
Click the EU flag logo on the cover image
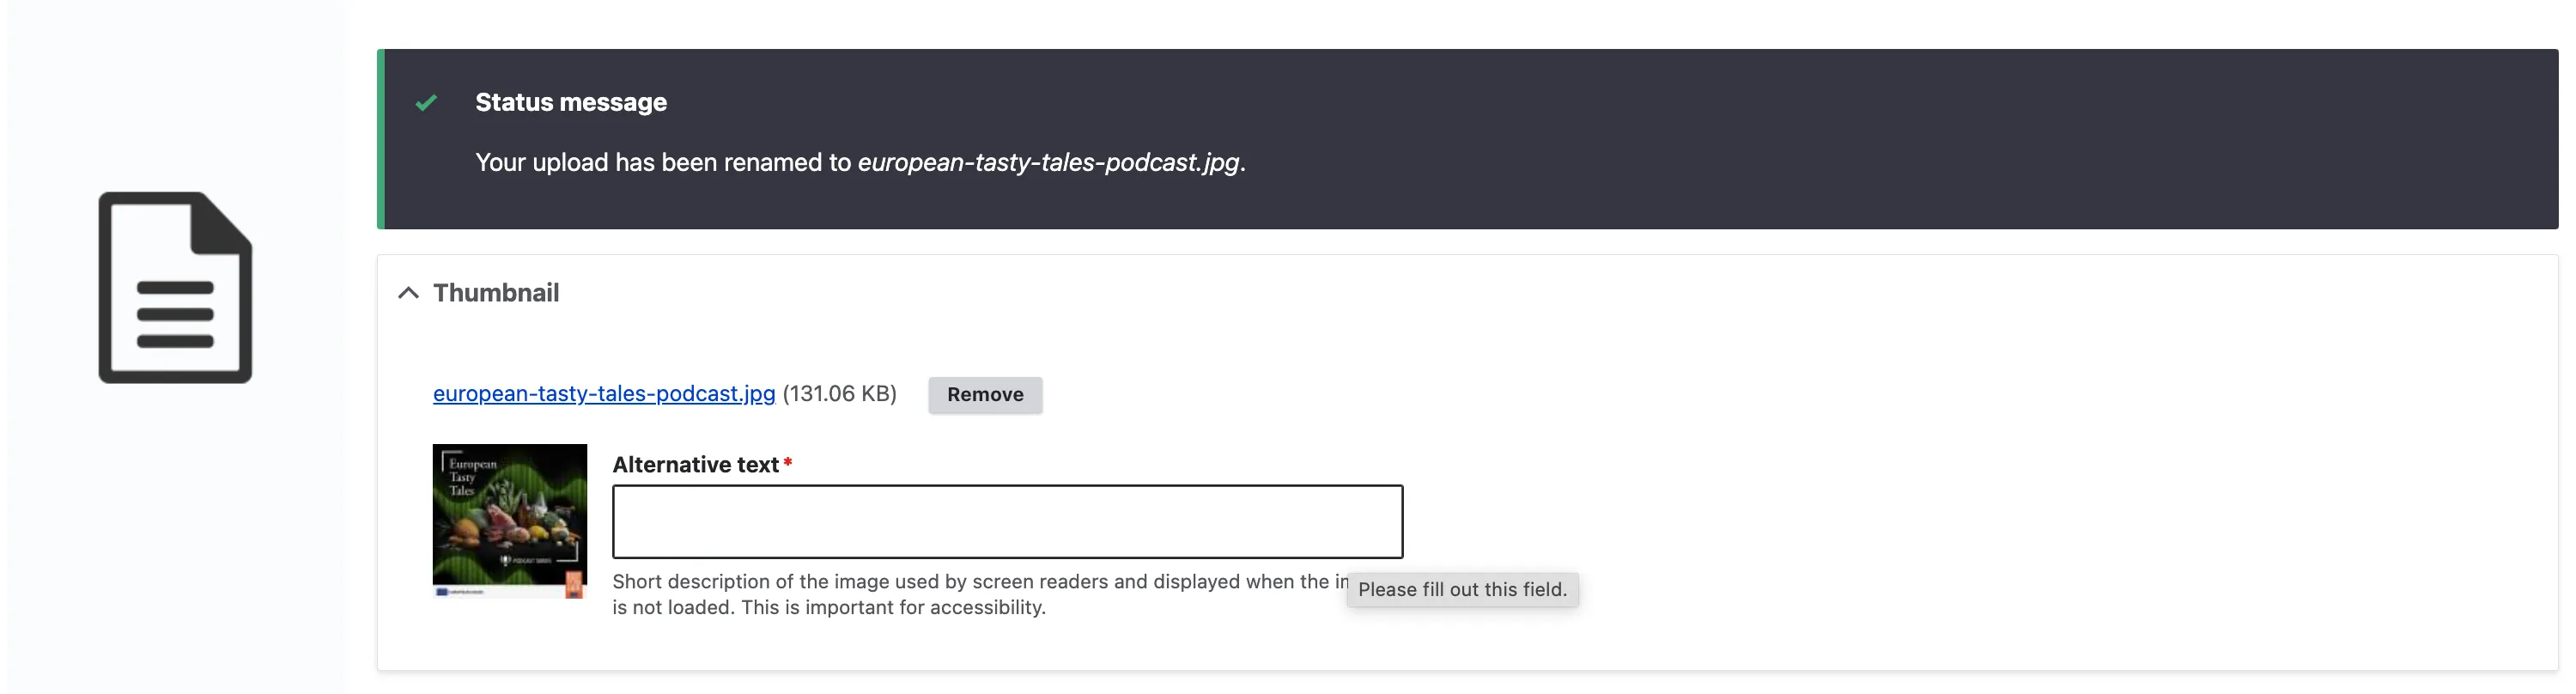442,592
